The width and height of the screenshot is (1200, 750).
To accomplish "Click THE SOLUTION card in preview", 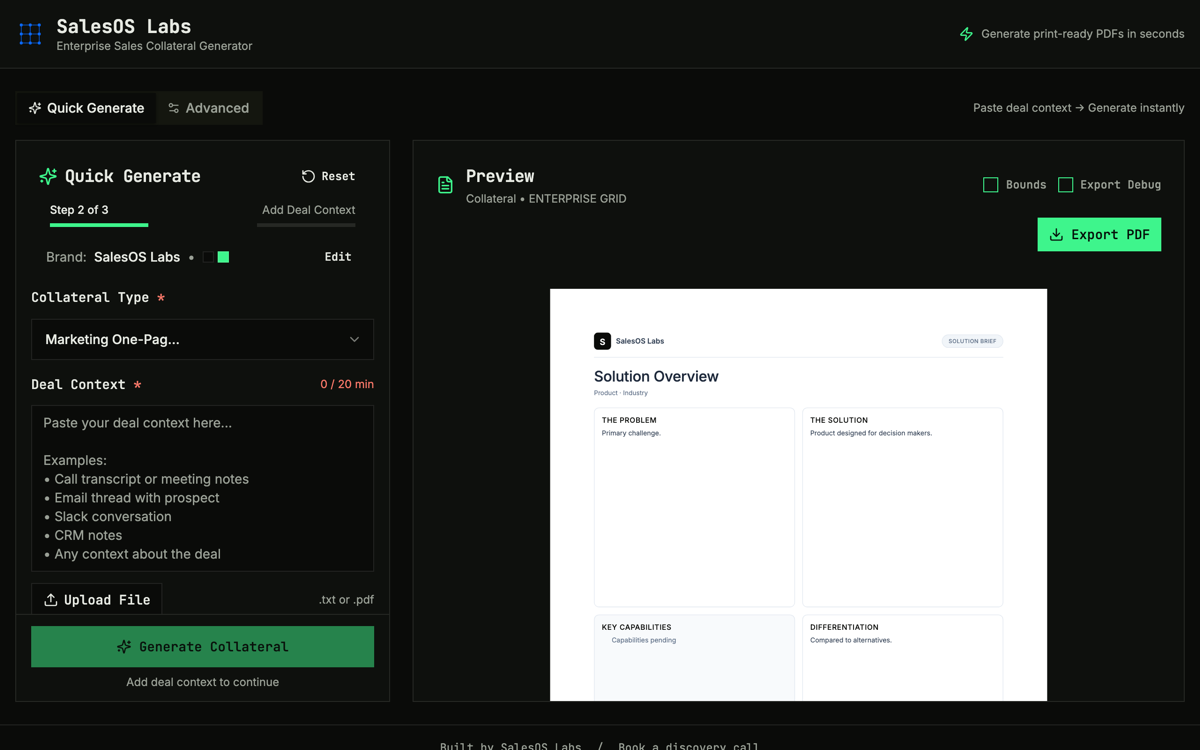I will click(x=902, y=507).
